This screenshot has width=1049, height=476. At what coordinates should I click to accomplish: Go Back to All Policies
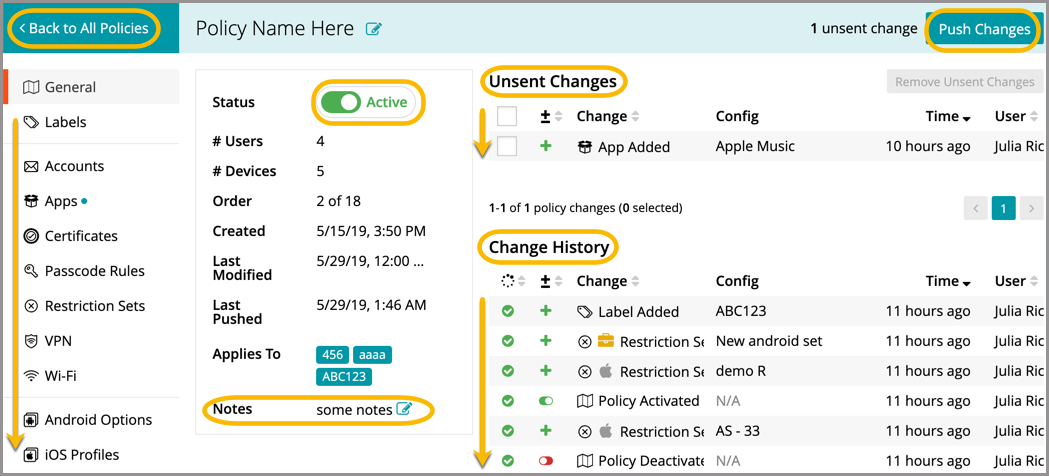[x=84, y=28]
